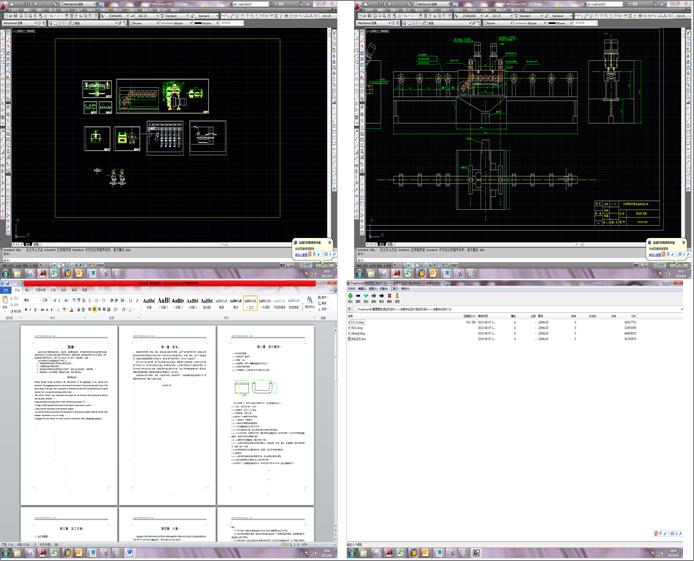This screenshot has width=694, height=561.
Task: Click the Test icon in 7-Zip toolbar
Action: click(366, 296)
